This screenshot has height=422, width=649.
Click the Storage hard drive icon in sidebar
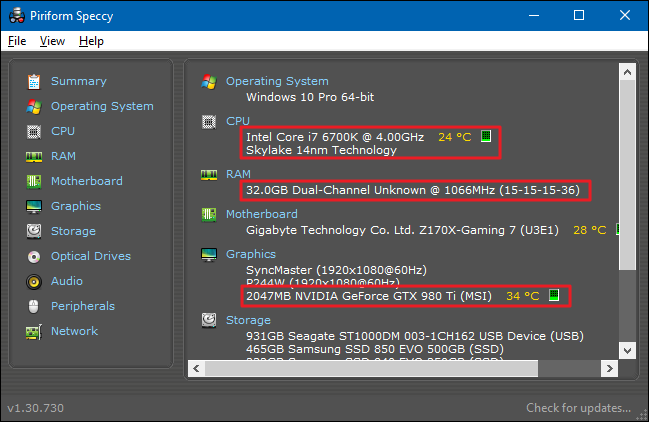tap(34, 231)
